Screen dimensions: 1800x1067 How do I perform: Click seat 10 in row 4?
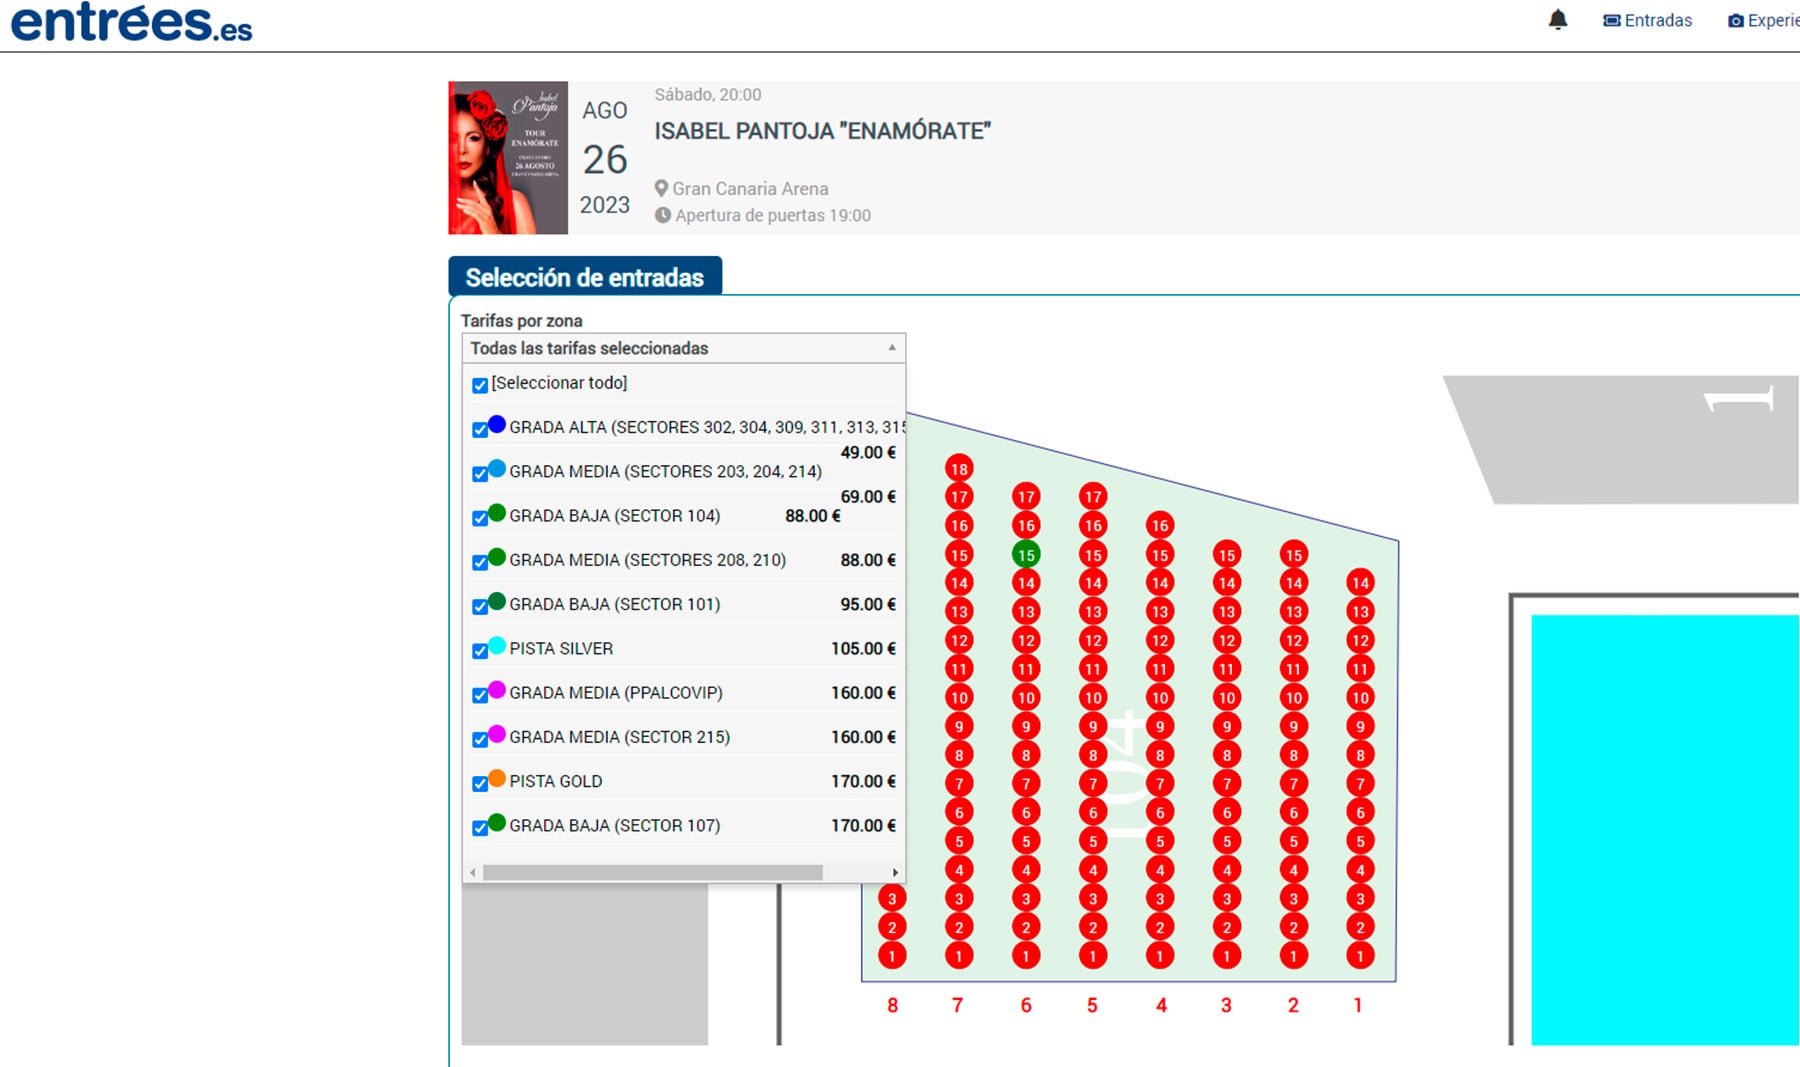click(1160, 698)
